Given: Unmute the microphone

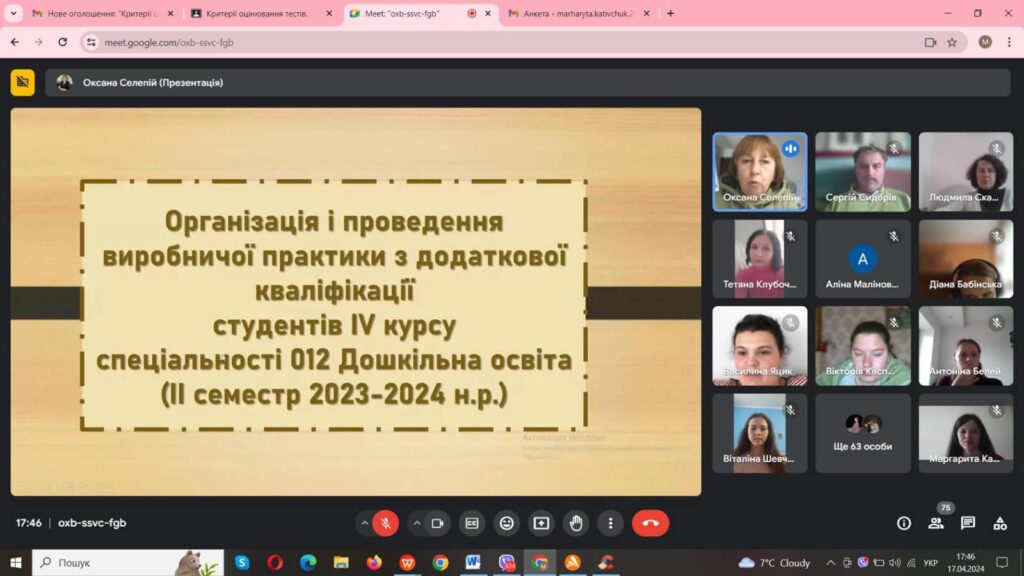Looking at the screenshot, I should coord(385,523).
